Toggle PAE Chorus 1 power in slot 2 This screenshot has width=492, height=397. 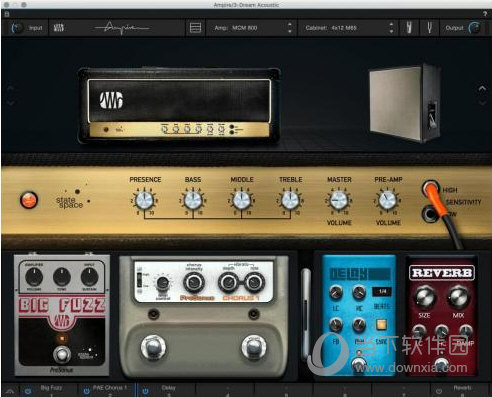pos(86,391)
